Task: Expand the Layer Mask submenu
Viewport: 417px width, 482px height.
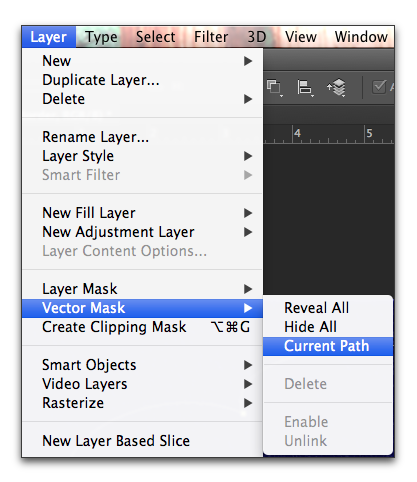Action: [x=142, y=289]
